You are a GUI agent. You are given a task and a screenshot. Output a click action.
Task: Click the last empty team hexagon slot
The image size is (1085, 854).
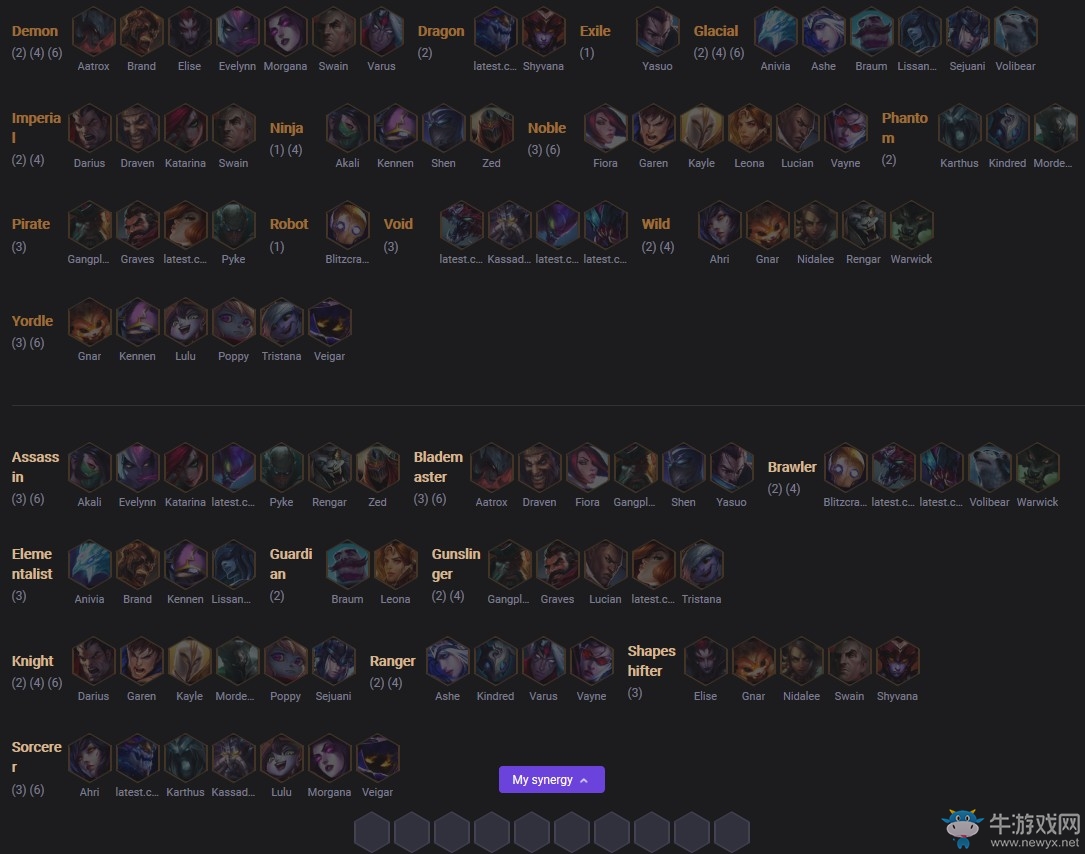click(731, 833)
